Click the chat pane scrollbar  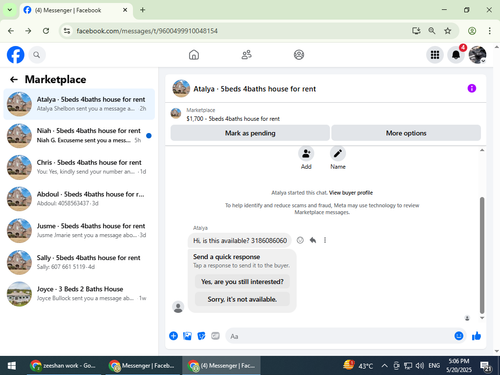(x=482, y=255)
